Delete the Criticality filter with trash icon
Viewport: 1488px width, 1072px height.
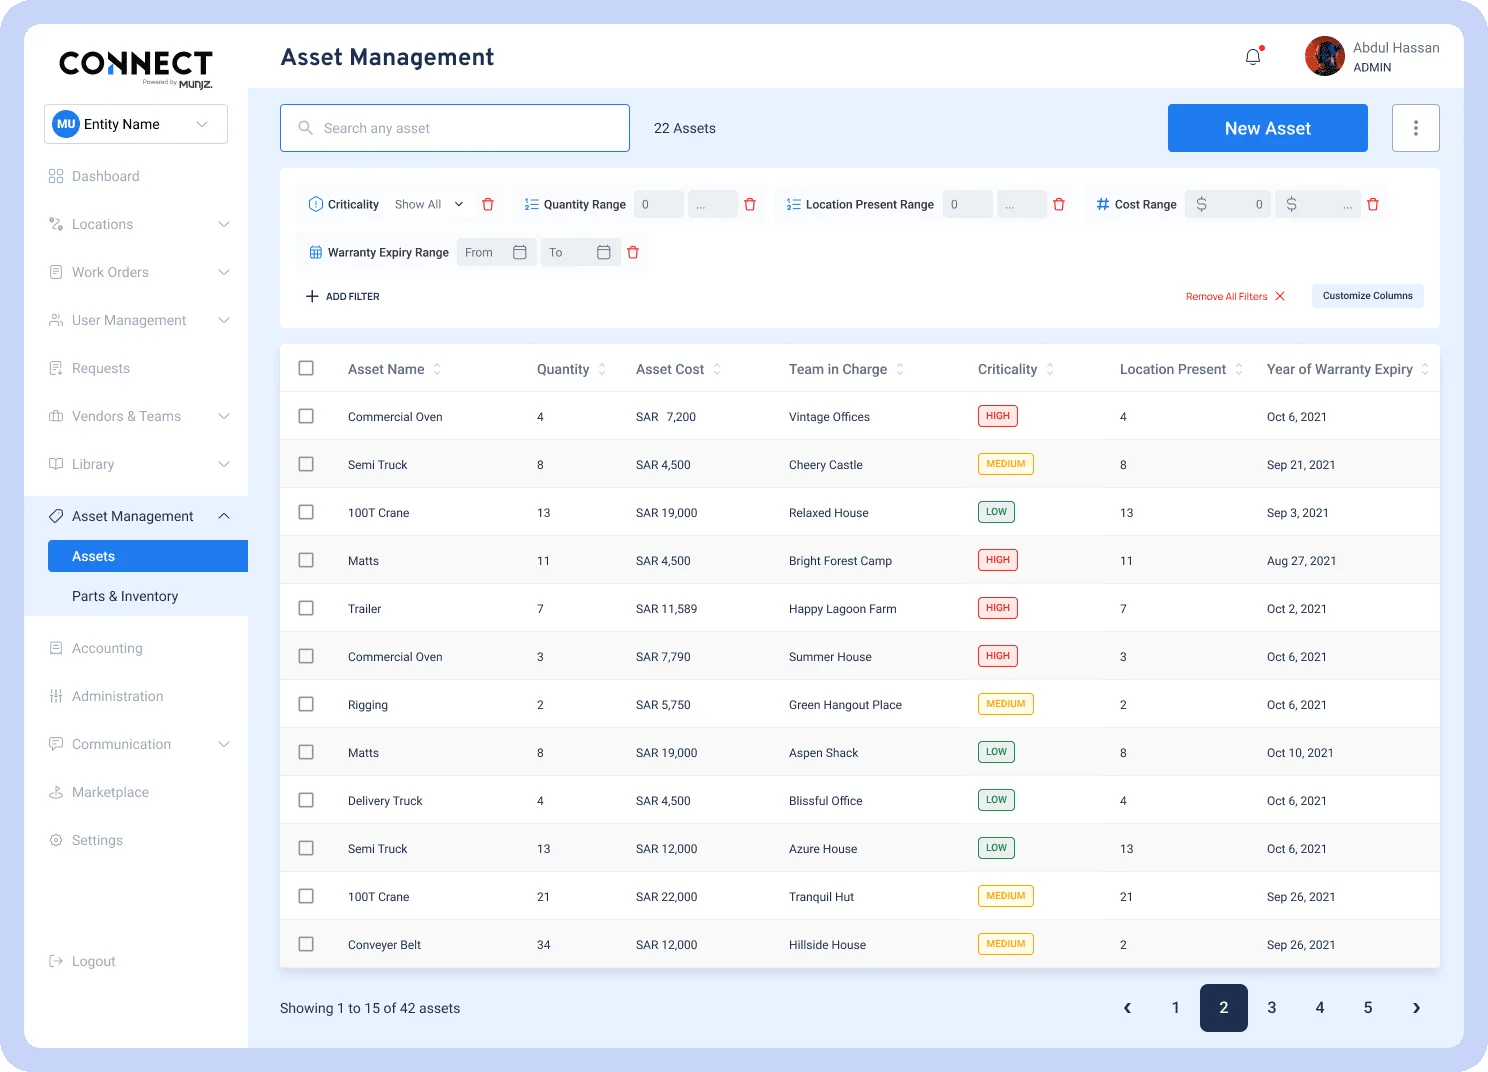pos(488,204)
